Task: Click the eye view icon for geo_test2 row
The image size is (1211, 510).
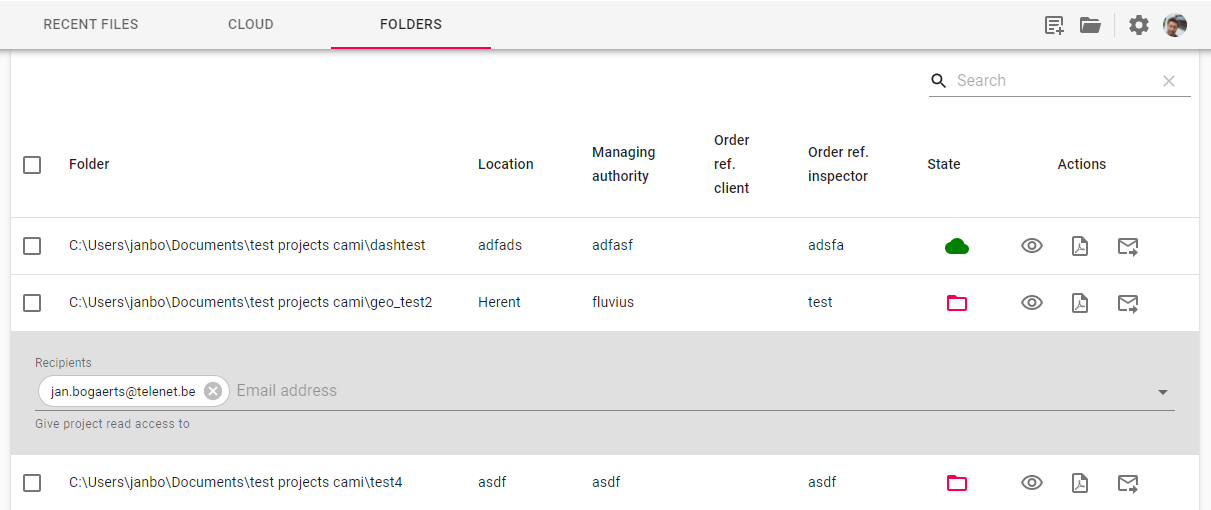Action: (1032, 303)
